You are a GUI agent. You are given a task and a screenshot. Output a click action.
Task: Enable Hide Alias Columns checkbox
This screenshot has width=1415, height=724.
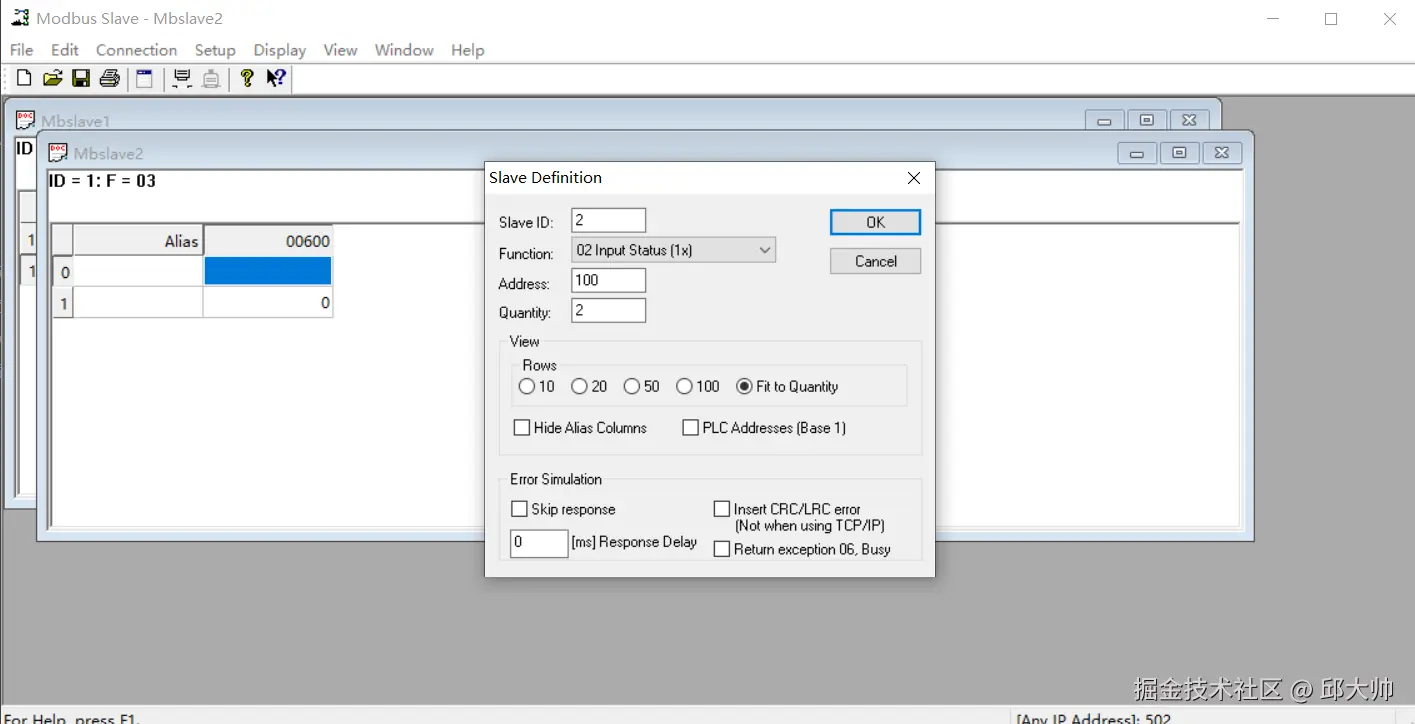(521, 428)
